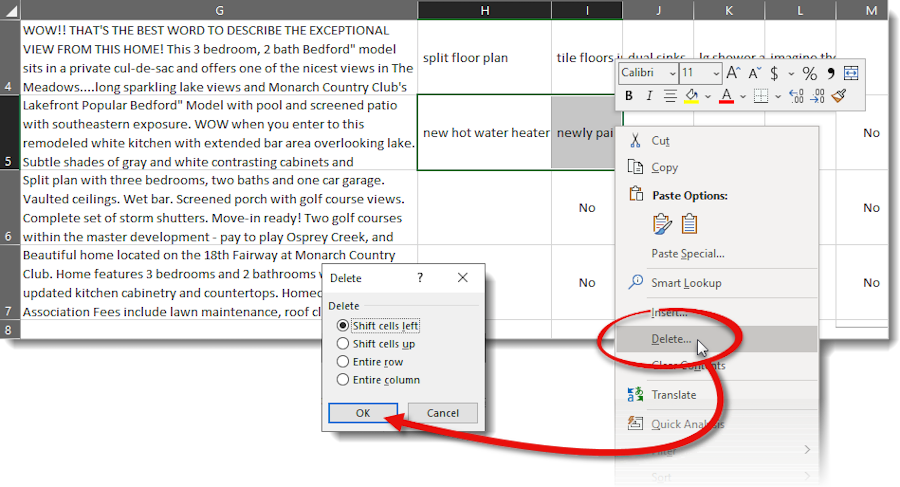Open the Calibri font name dropdown
This screenshot has height=487, width=900.
pyautogui.click(x=672, y=74)
